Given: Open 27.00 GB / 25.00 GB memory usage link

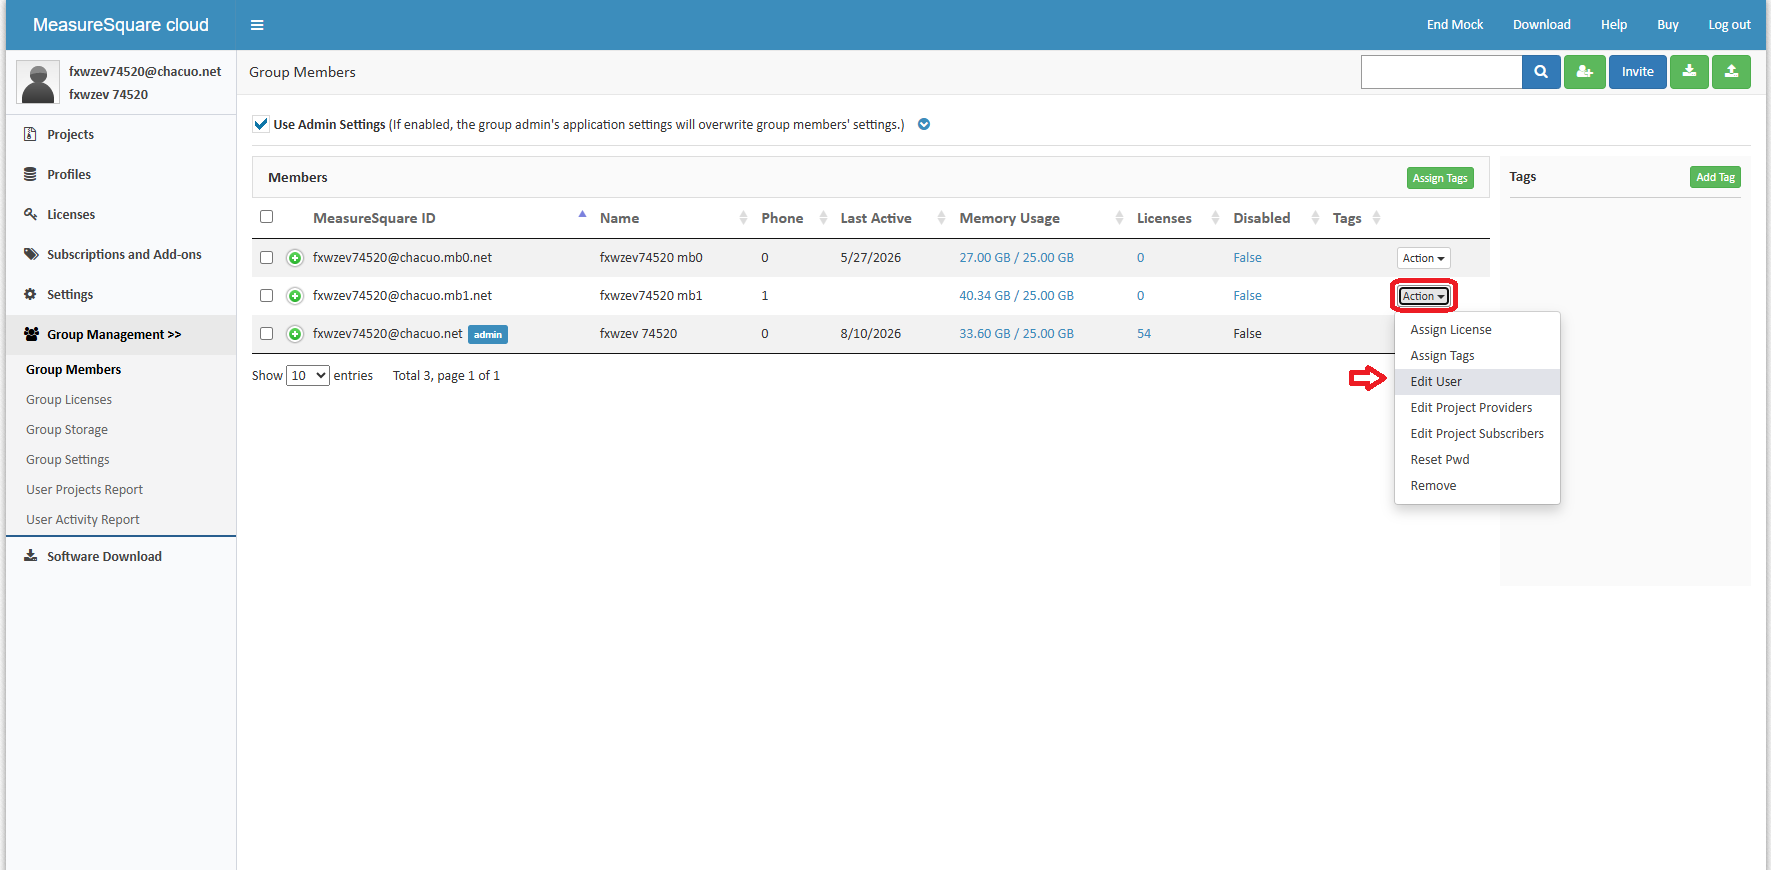Looking at the screenshot, I should [1016, 258].
